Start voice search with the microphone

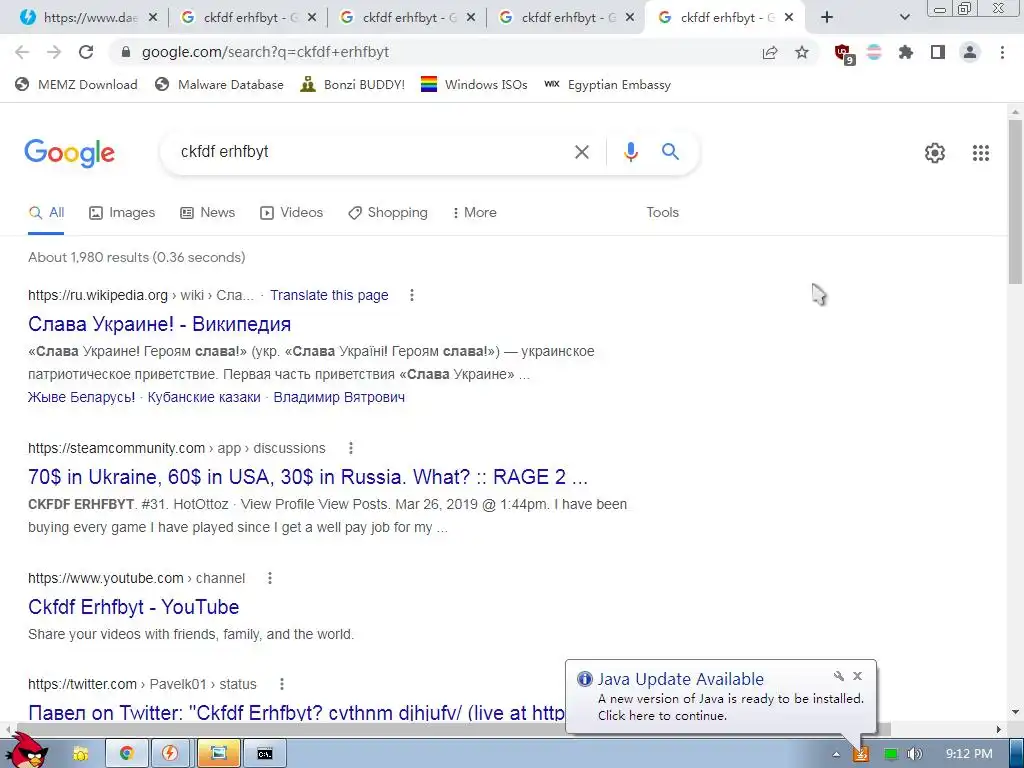(630, 152)
